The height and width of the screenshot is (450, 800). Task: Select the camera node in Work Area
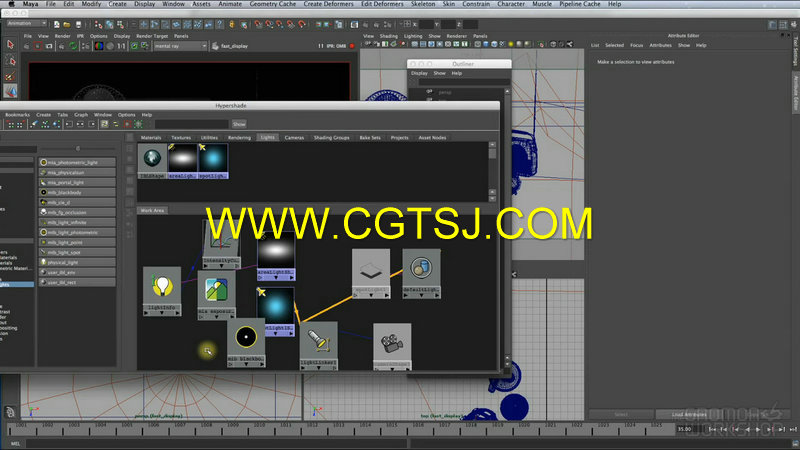click(x=392, y=346)
